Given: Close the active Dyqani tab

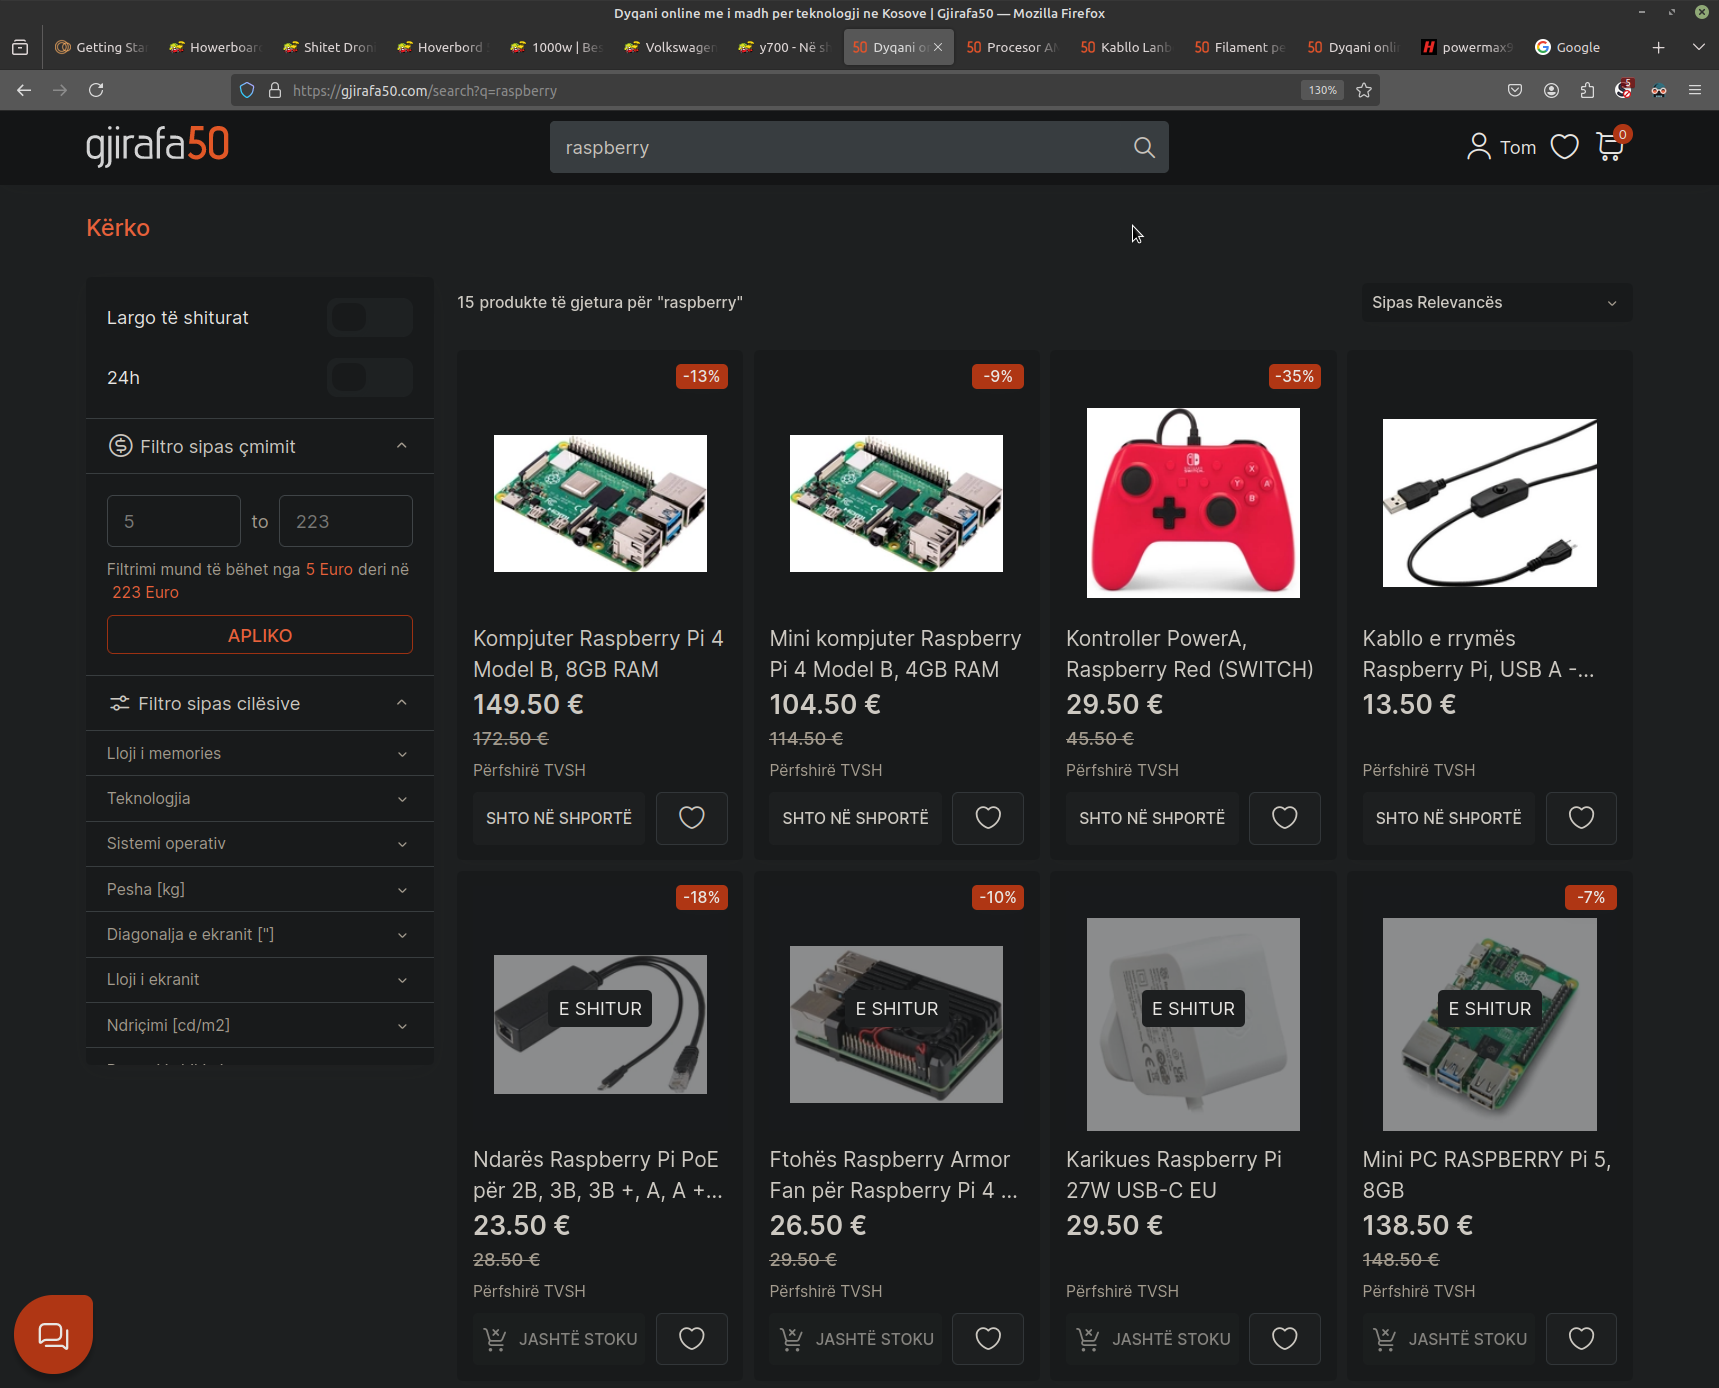Looking at the screenshot, I should [938, 47].
